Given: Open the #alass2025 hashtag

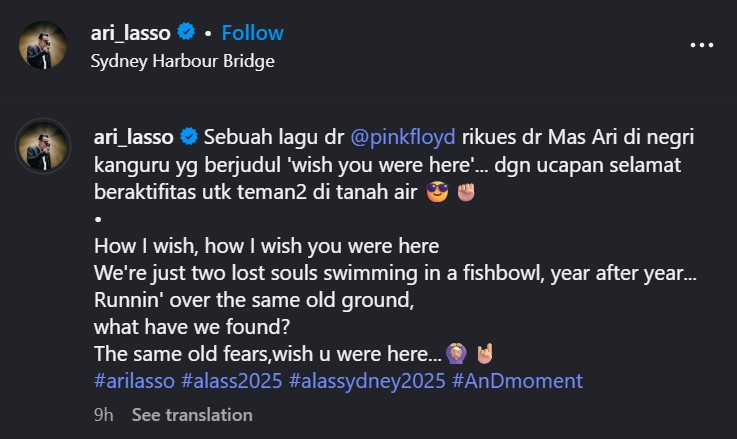Looking at the screenshot, I should coord(233,381).
